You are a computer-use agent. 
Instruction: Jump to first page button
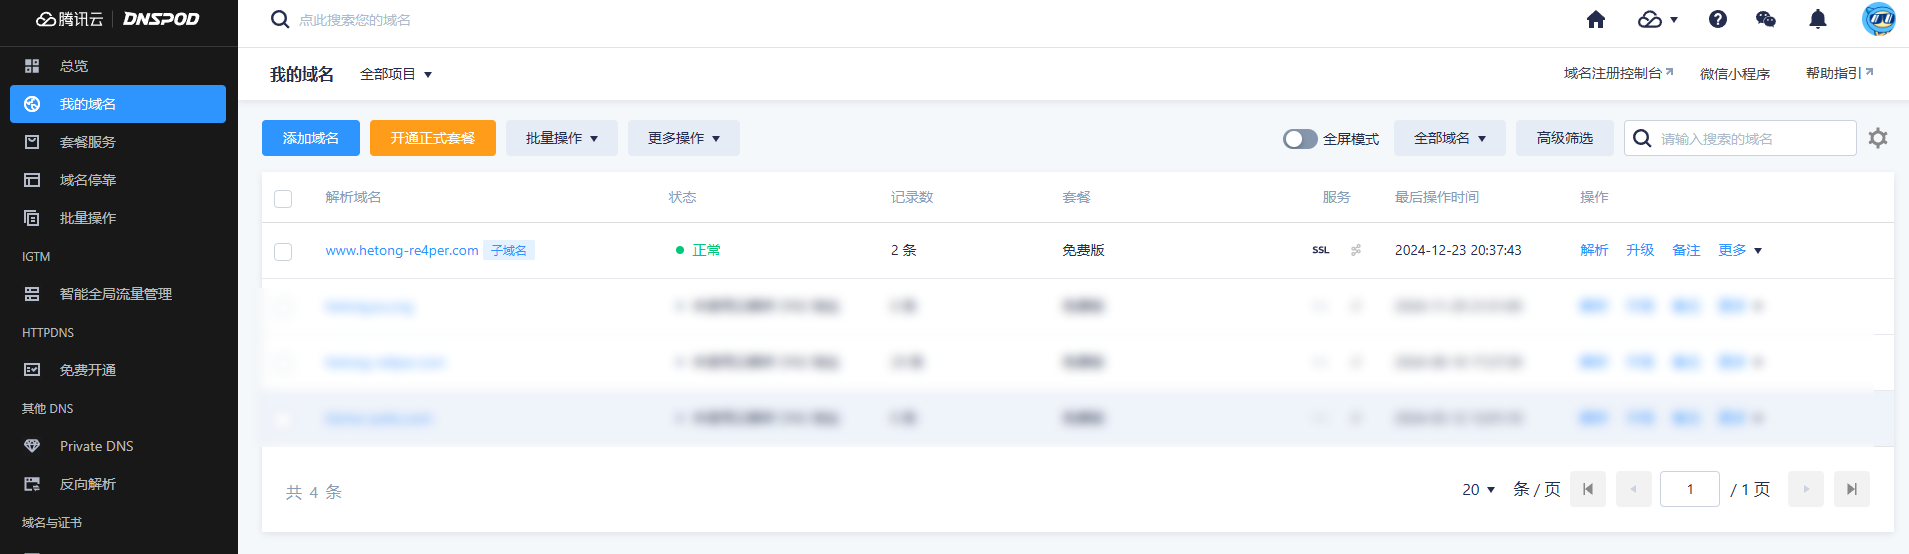(1588, 489)
